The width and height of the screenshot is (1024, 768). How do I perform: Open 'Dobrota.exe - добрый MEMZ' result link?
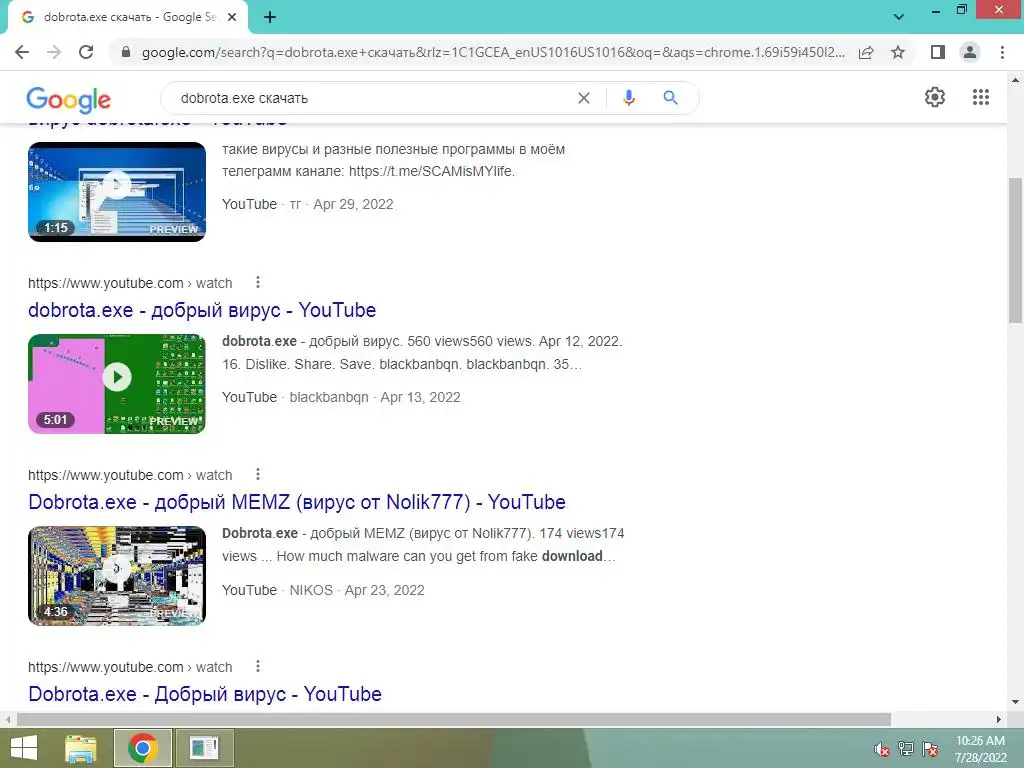[296, 502]
